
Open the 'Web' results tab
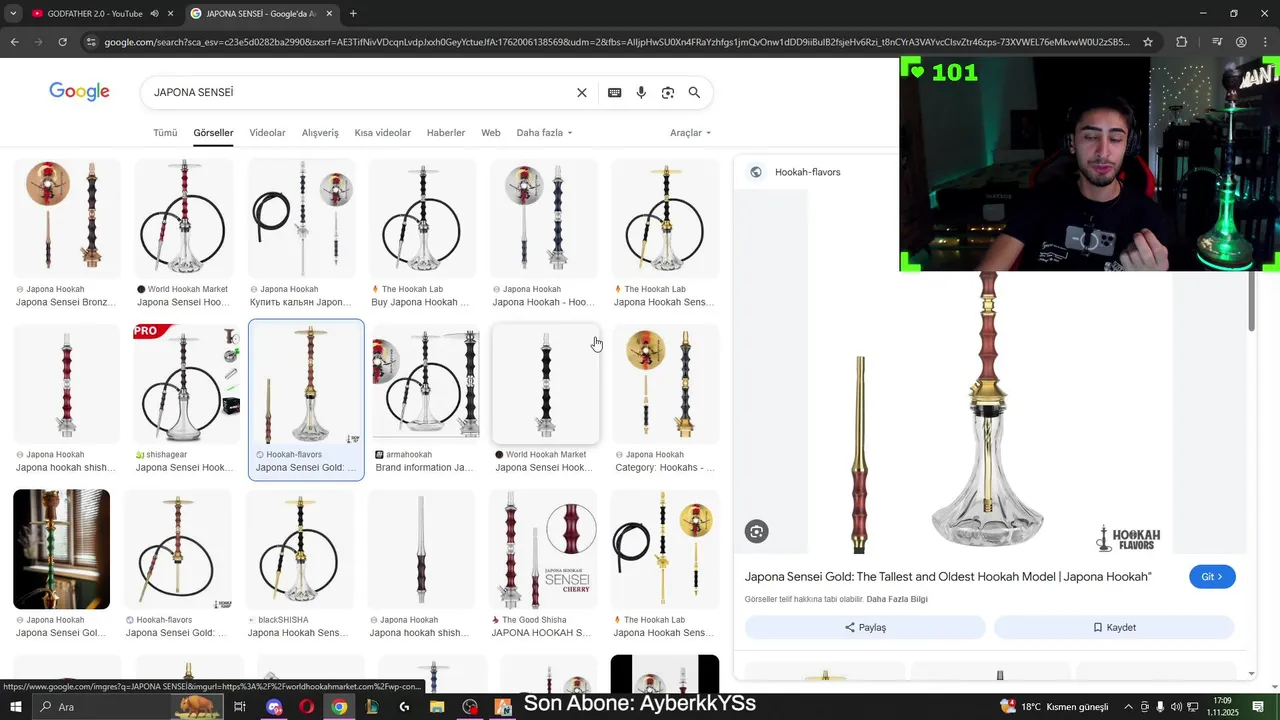pos(490,133)
